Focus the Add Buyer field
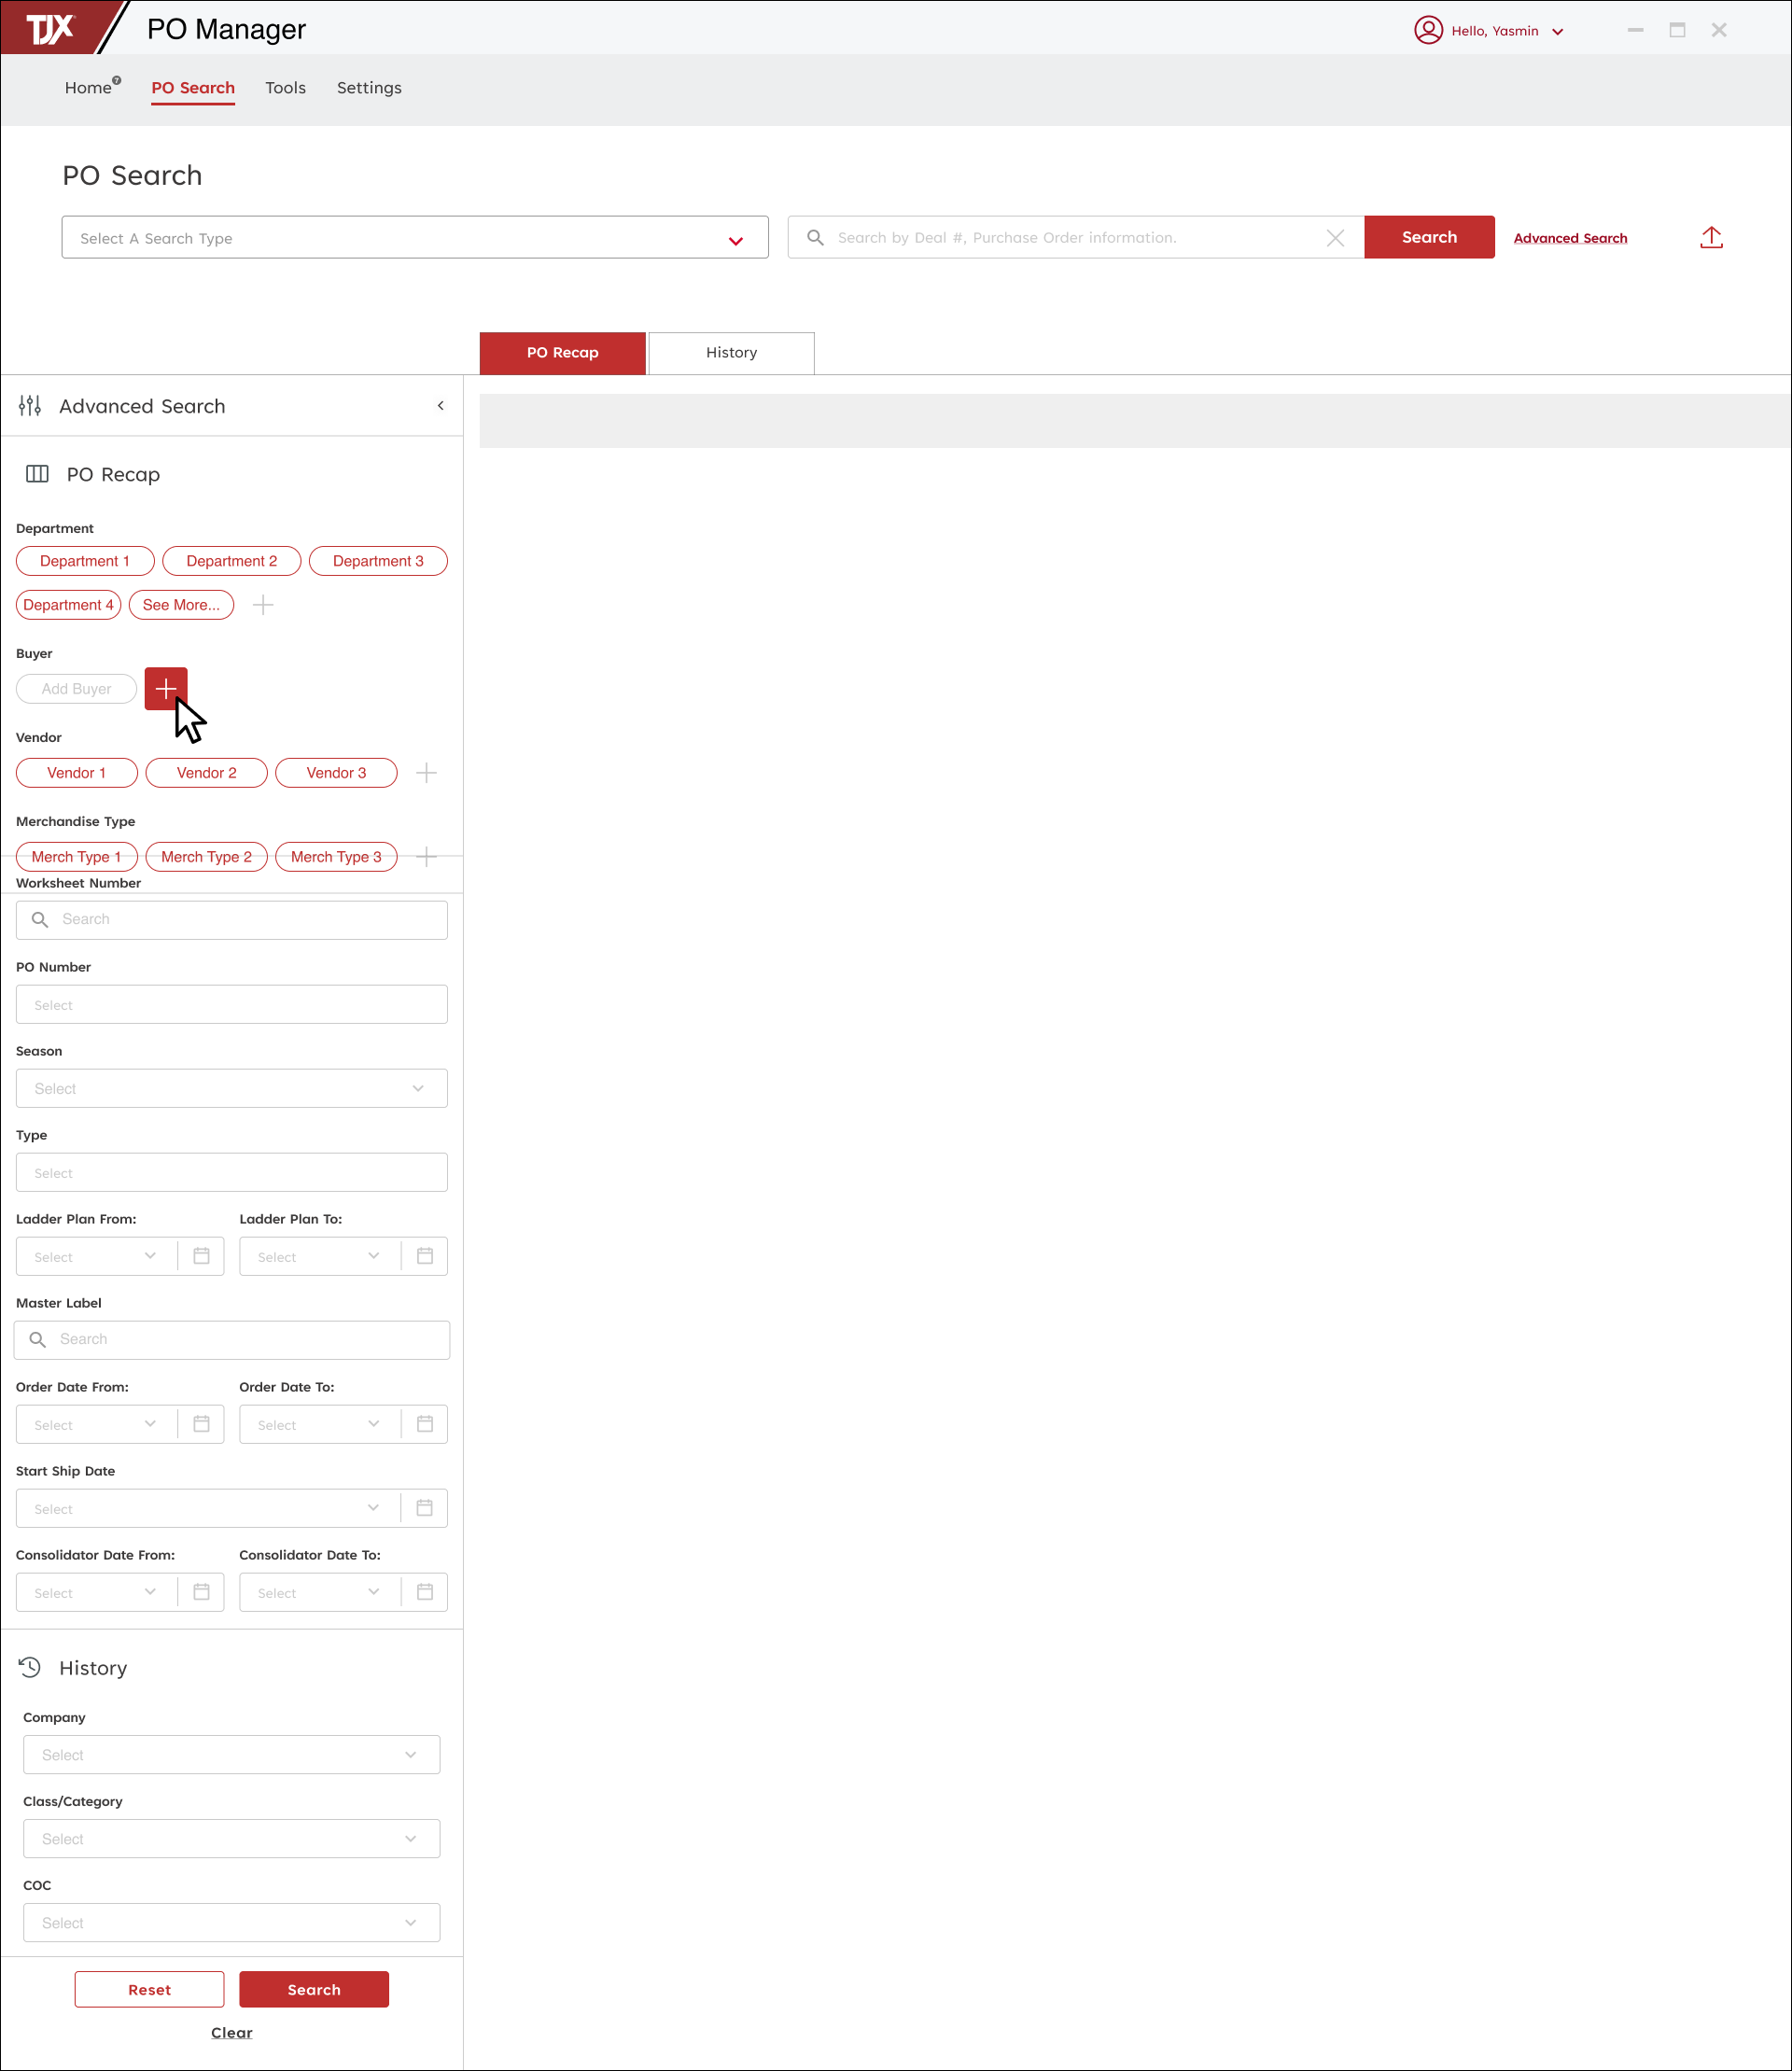This screenshot has height=2071, width=1792. click(x=76, y=689)
